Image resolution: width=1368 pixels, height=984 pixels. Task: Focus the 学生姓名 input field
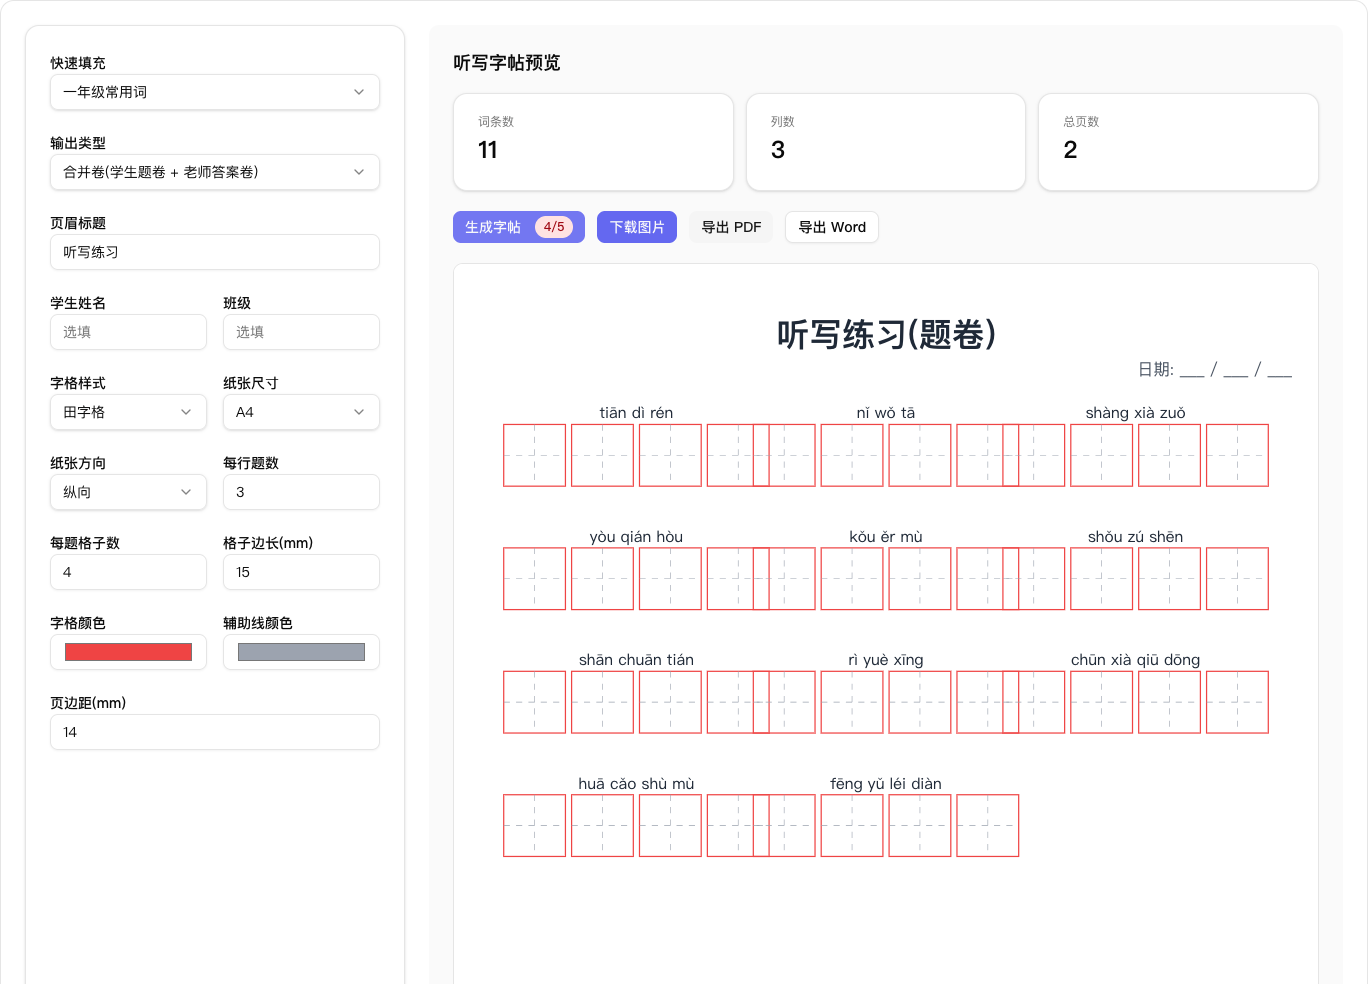pos(128,332)
